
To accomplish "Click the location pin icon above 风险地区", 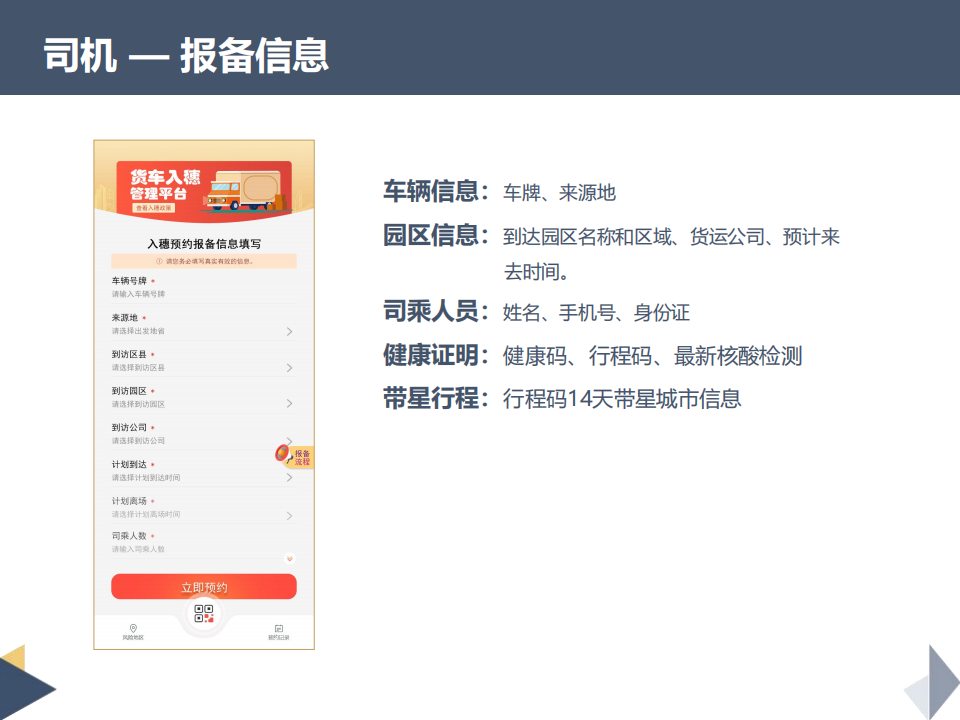I will click(x=133, y=628).
